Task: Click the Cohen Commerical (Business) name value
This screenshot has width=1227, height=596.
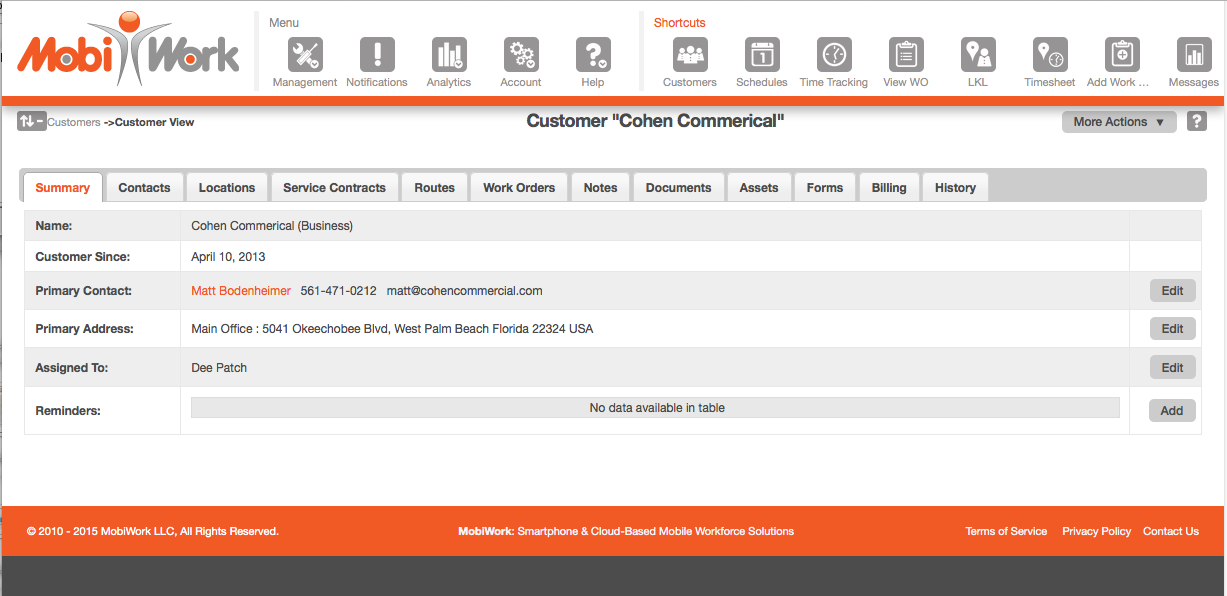Action: click(x=272, y=226)
